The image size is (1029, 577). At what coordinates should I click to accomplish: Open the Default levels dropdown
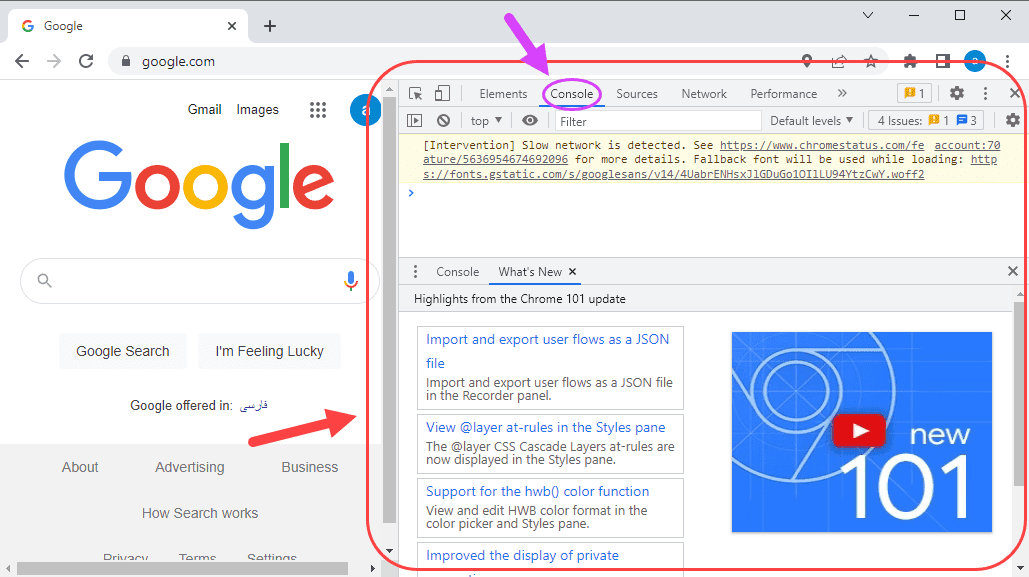tap(811, 121)
